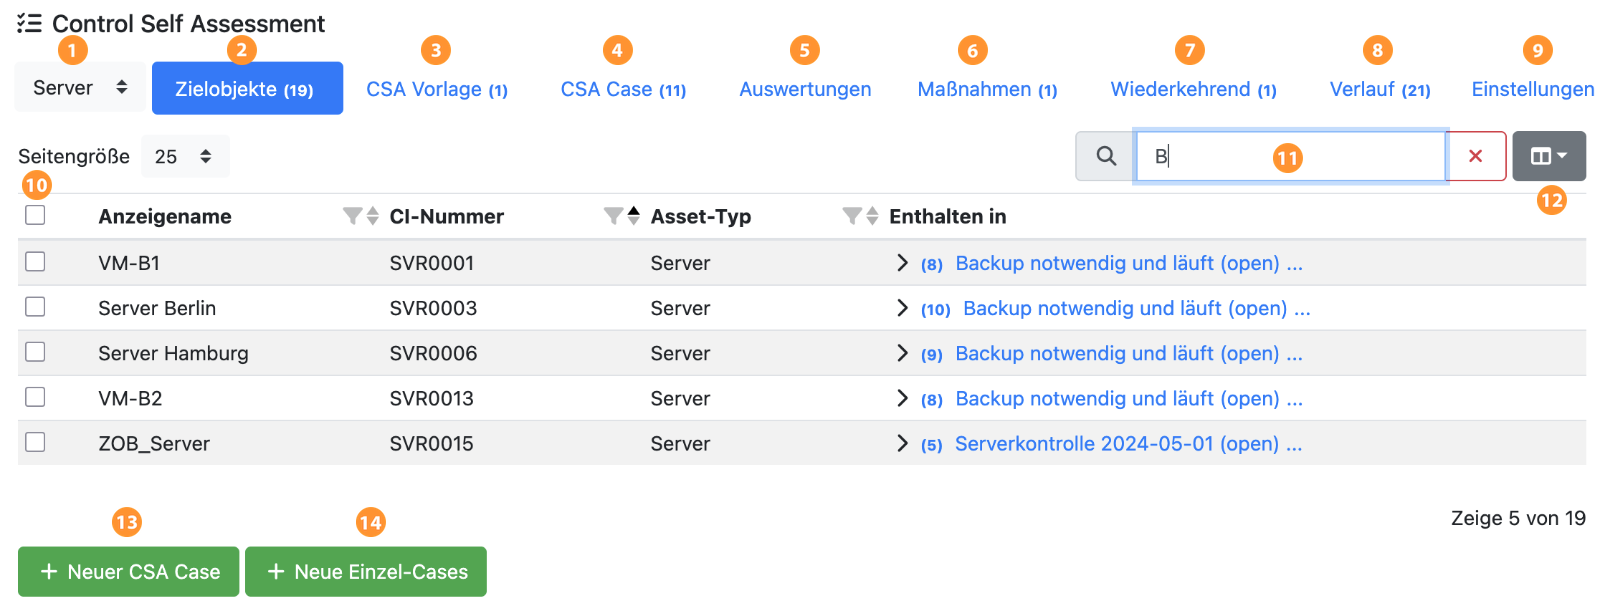Click the Neuer CSA Case button

tap(129, 572)
